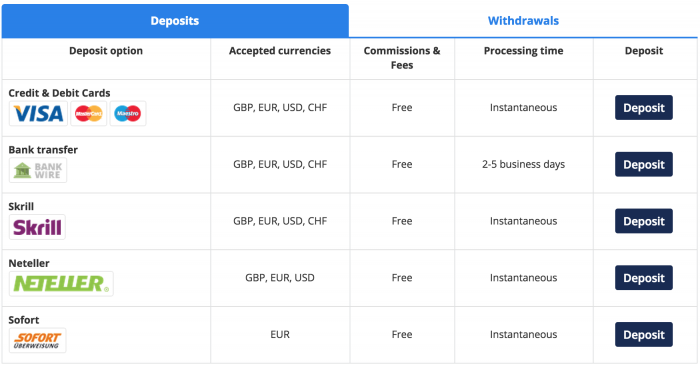Click the Bank transfer row label
The height and width of the screenshot is (366, 700).
pos(43,150)
